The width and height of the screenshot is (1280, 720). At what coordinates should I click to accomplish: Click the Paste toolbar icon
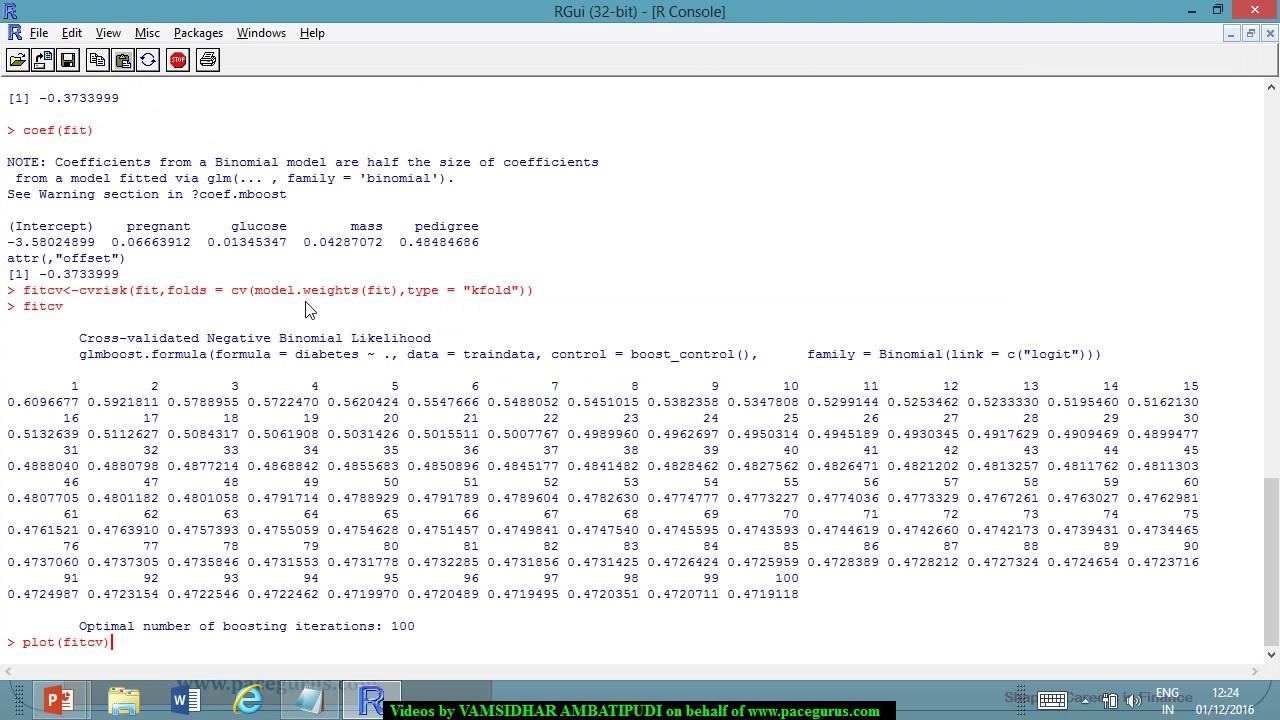point(122,60)
